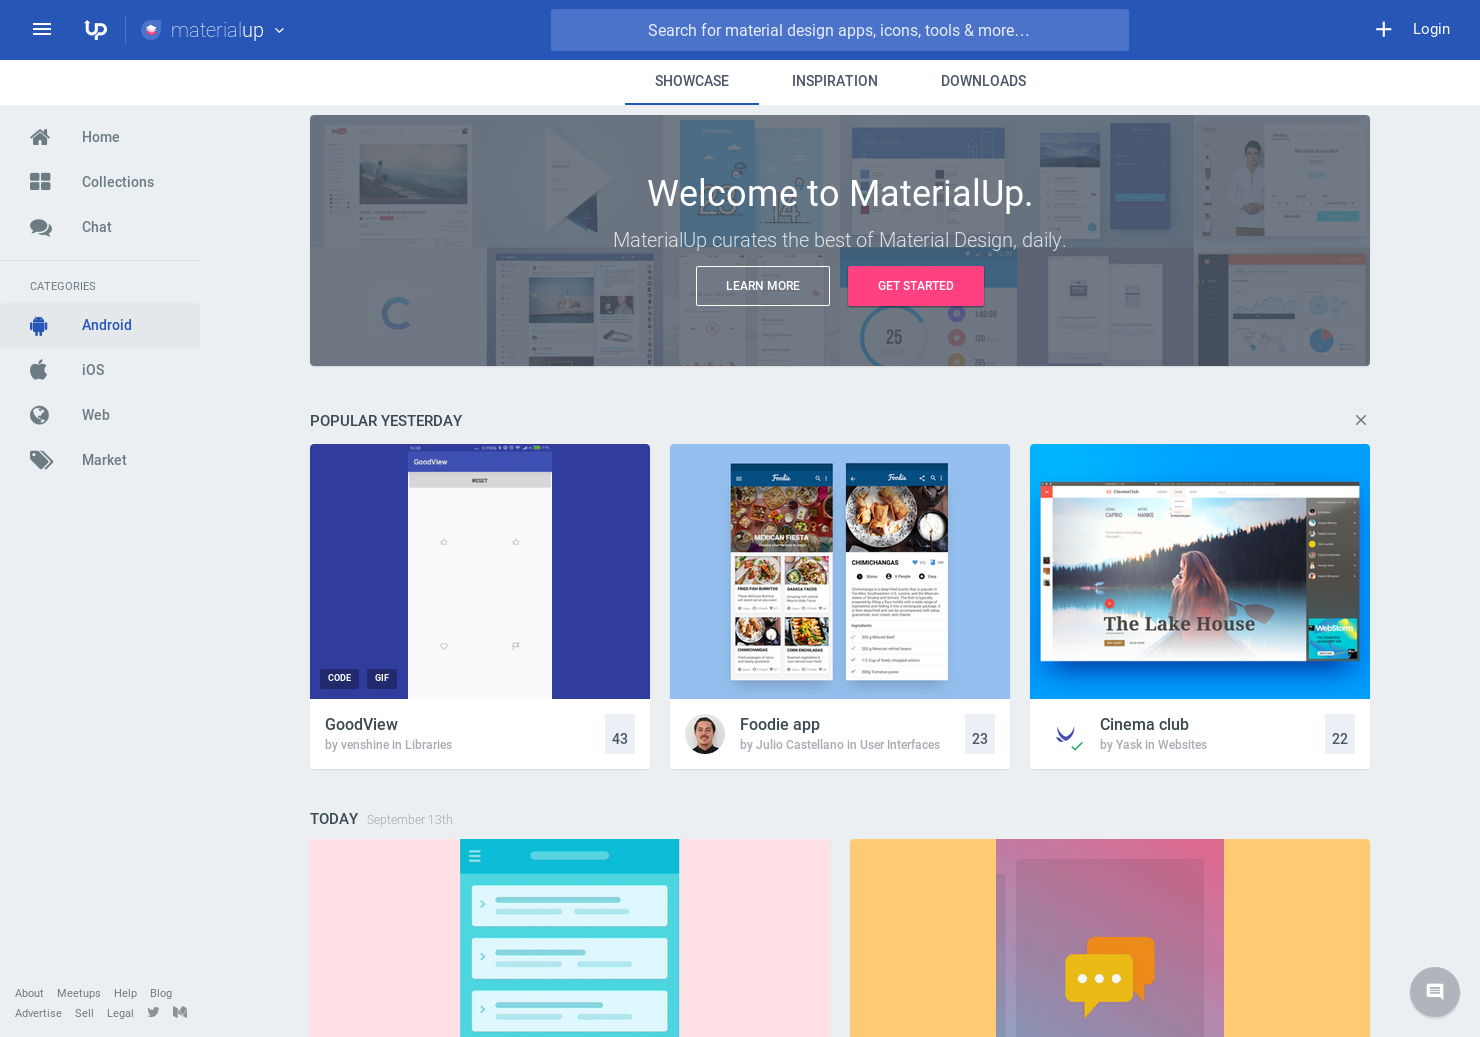1480x1037 pixels.
Task: Open the GoodView title link
Action: (361, 724)
